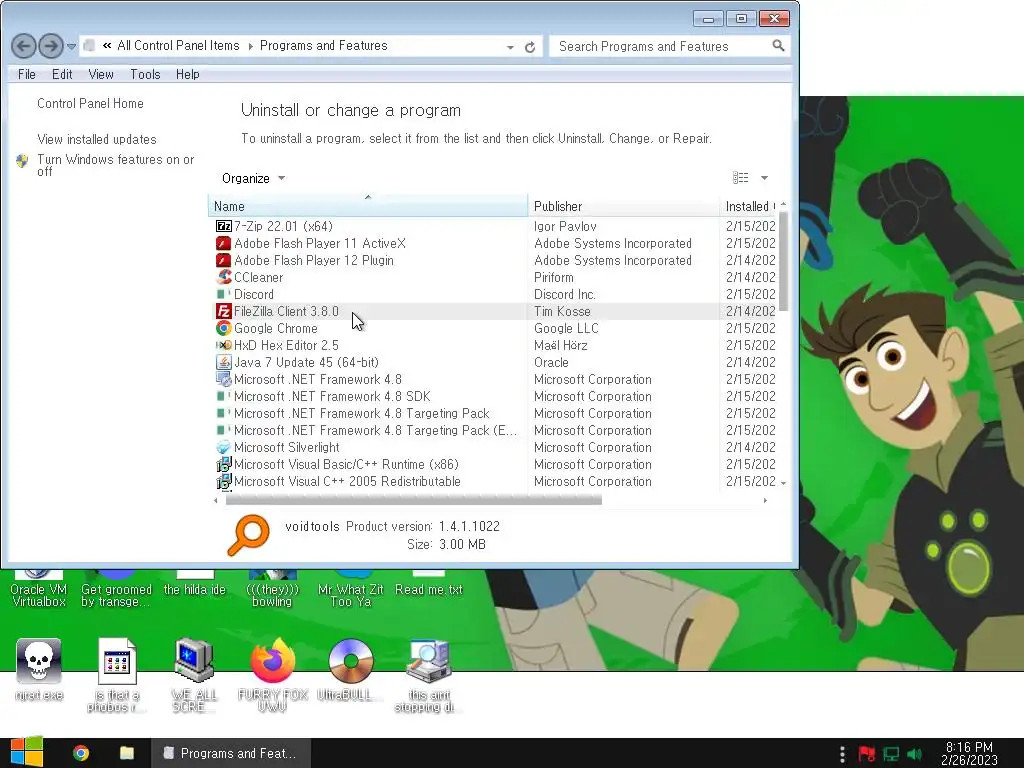
Task: Click All Control Panel Items breadcrumb
Action: 178,46
